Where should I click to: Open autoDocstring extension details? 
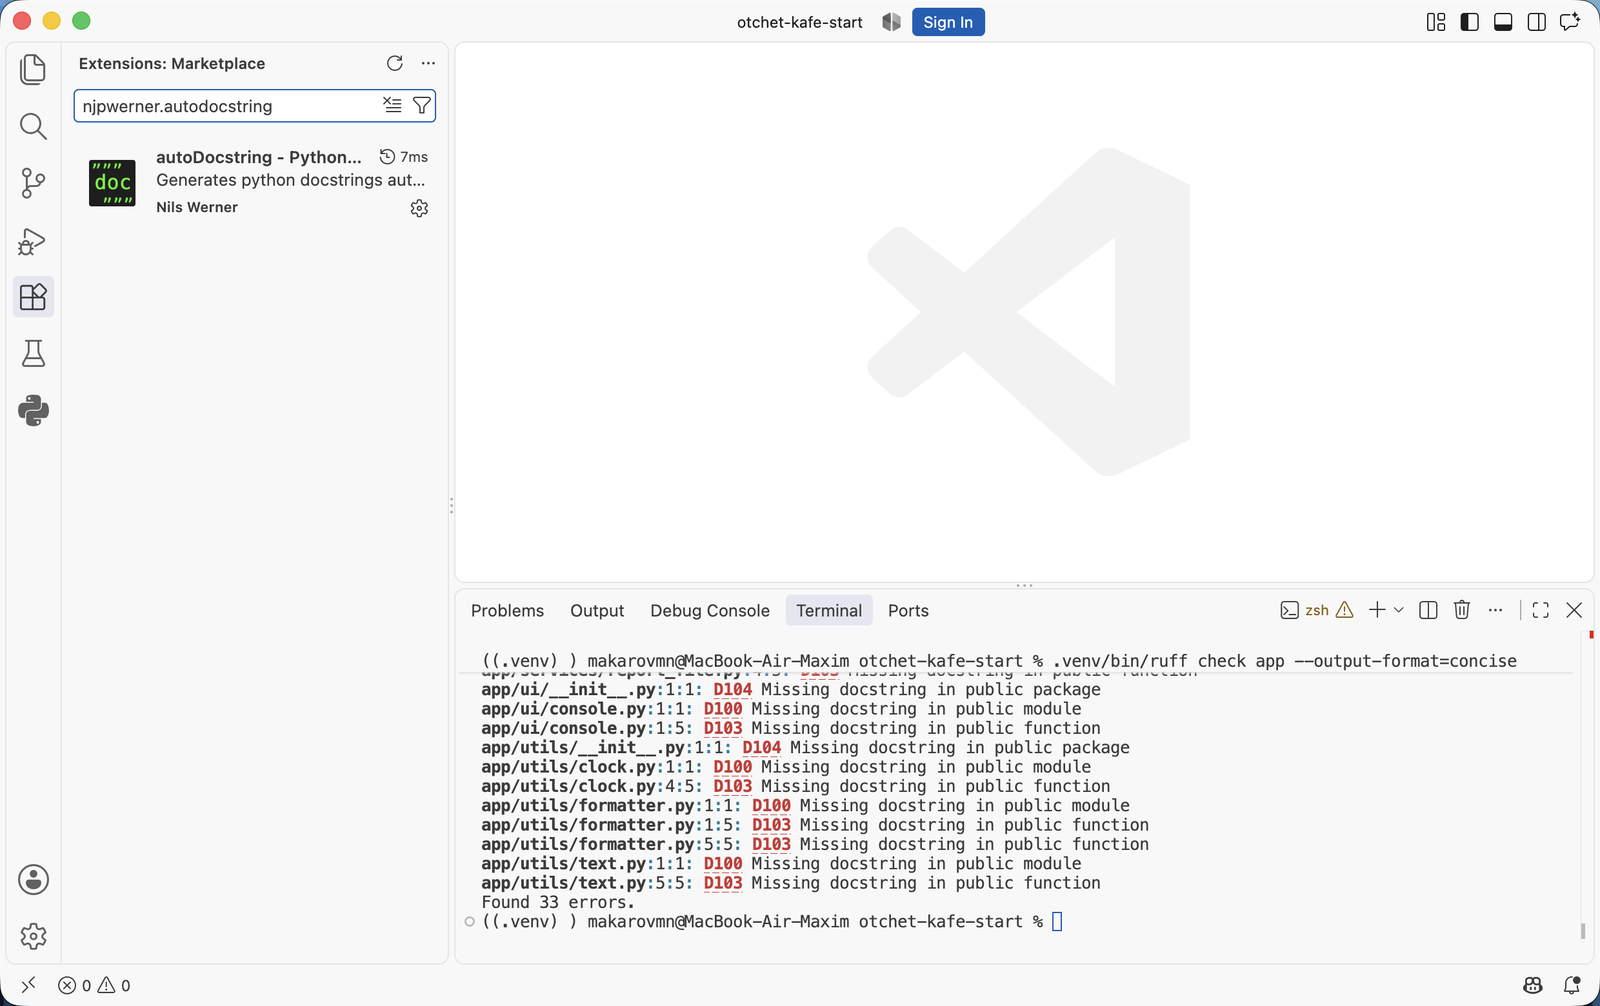tap(255, 182)
